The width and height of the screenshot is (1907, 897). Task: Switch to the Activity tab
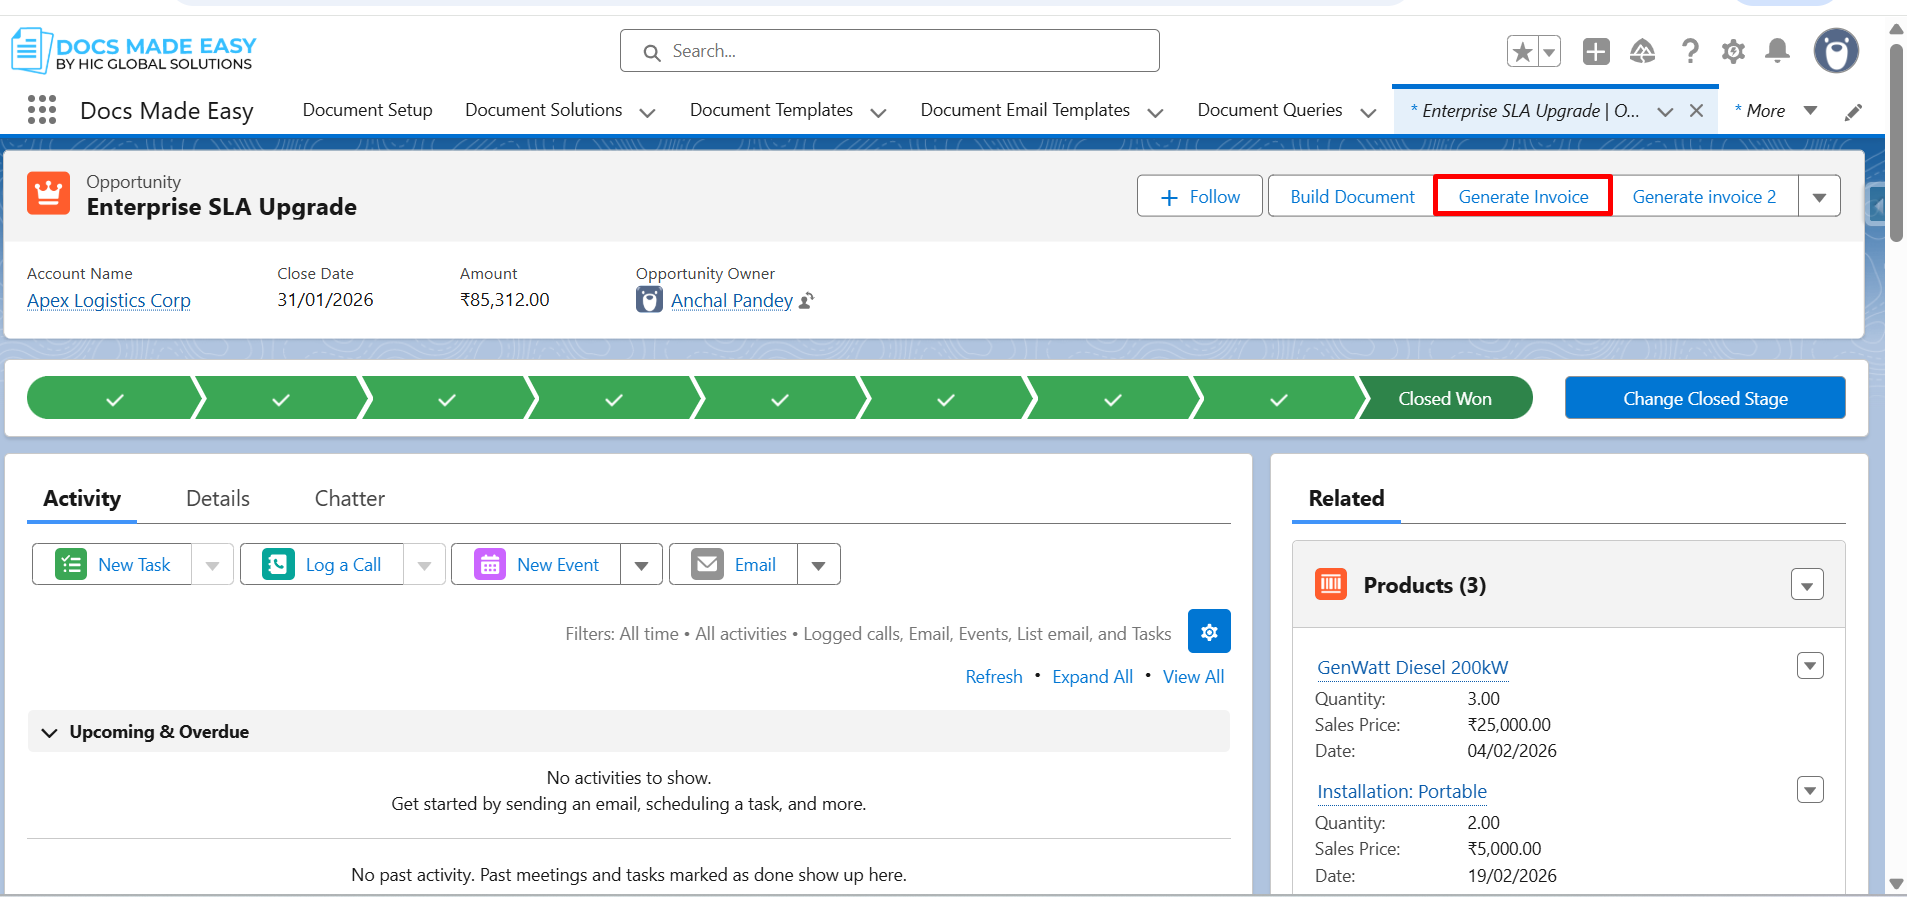tap(82, 498)
